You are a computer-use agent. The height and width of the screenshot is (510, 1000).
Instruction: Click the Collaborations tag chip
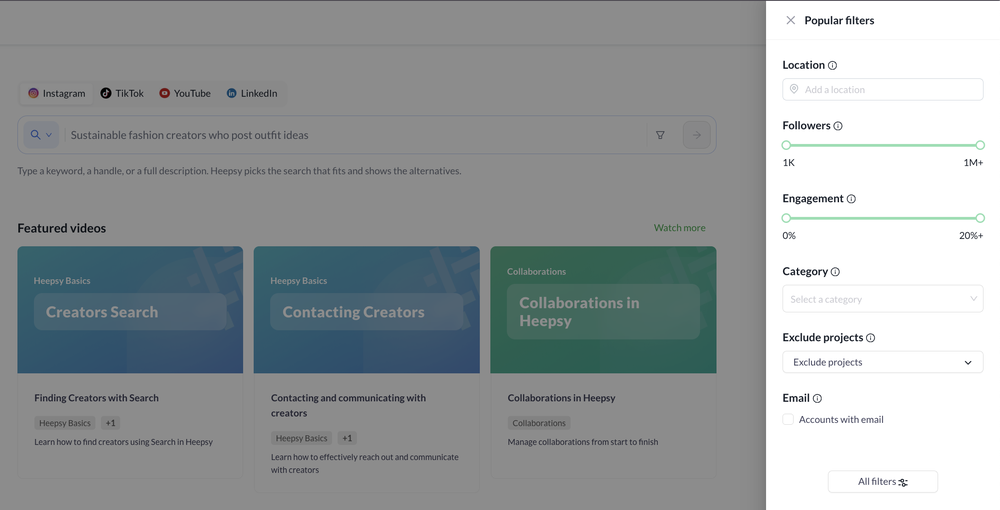point(539,423)
